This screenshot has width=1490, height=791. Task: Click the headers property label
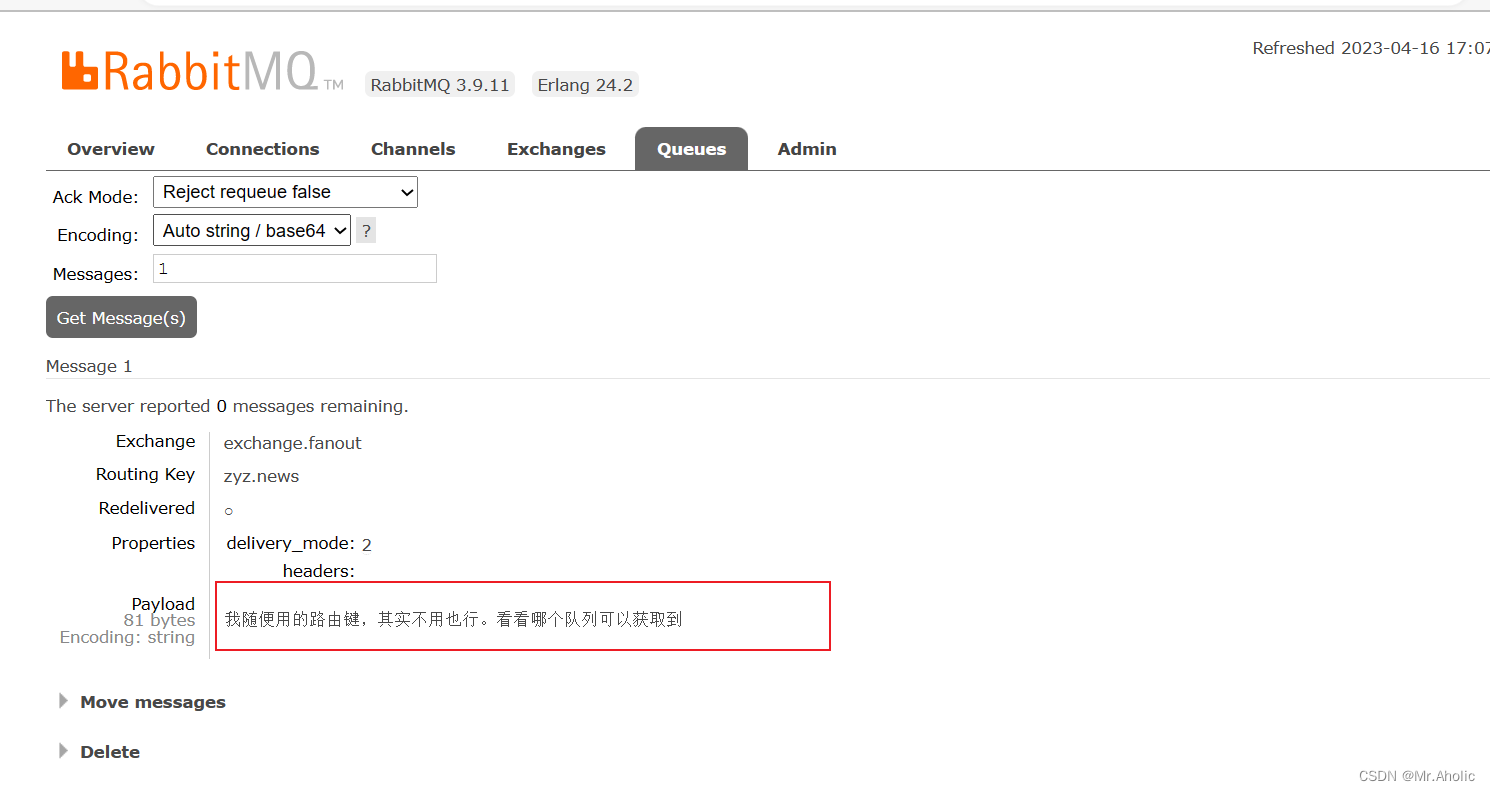319,571
